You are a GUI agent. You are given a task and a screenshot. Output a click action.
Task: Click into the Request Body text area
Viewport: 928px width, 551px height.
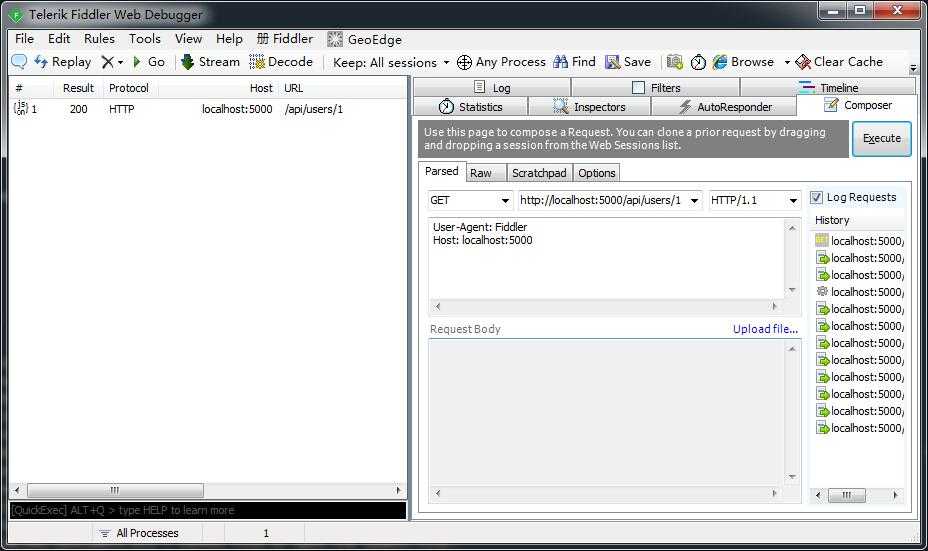coord(607,413)
